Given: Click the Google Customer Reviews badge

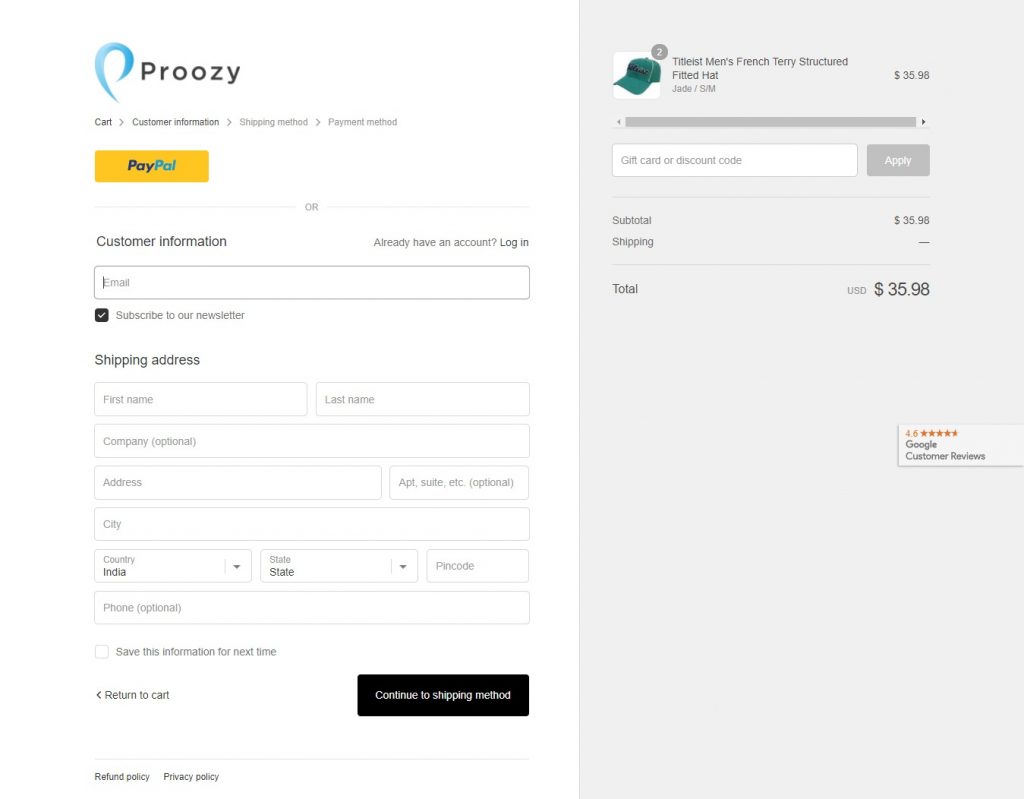Looking at the screenshot, I should pos(959,445).
